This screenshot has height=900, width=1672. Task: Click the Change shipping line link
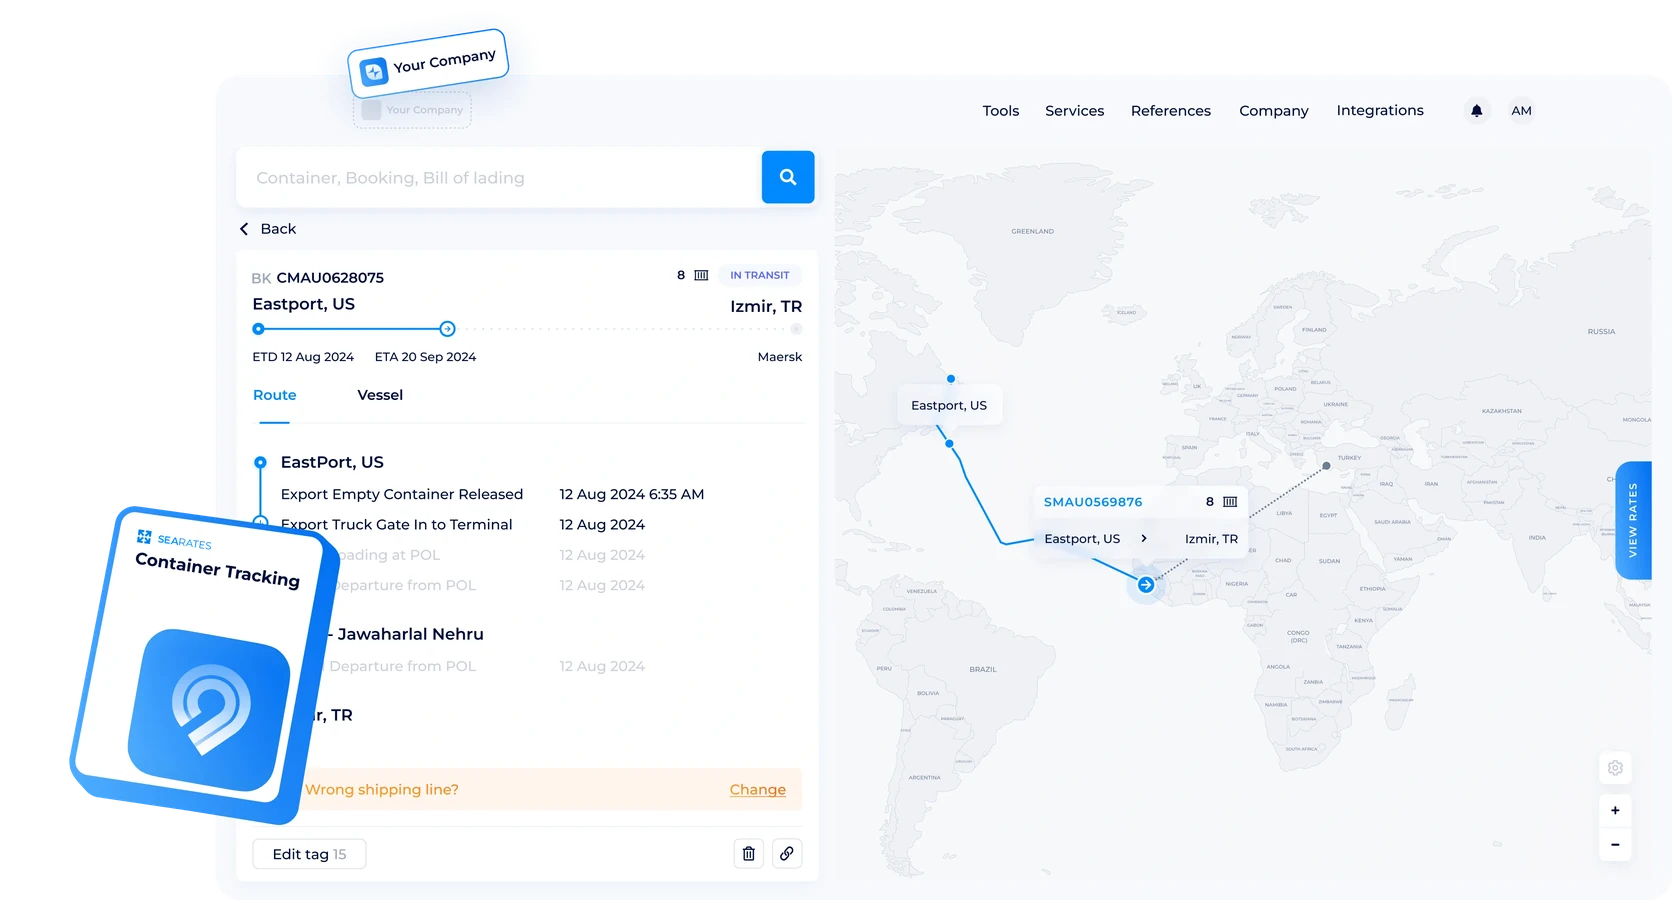(x=758, y=790)
